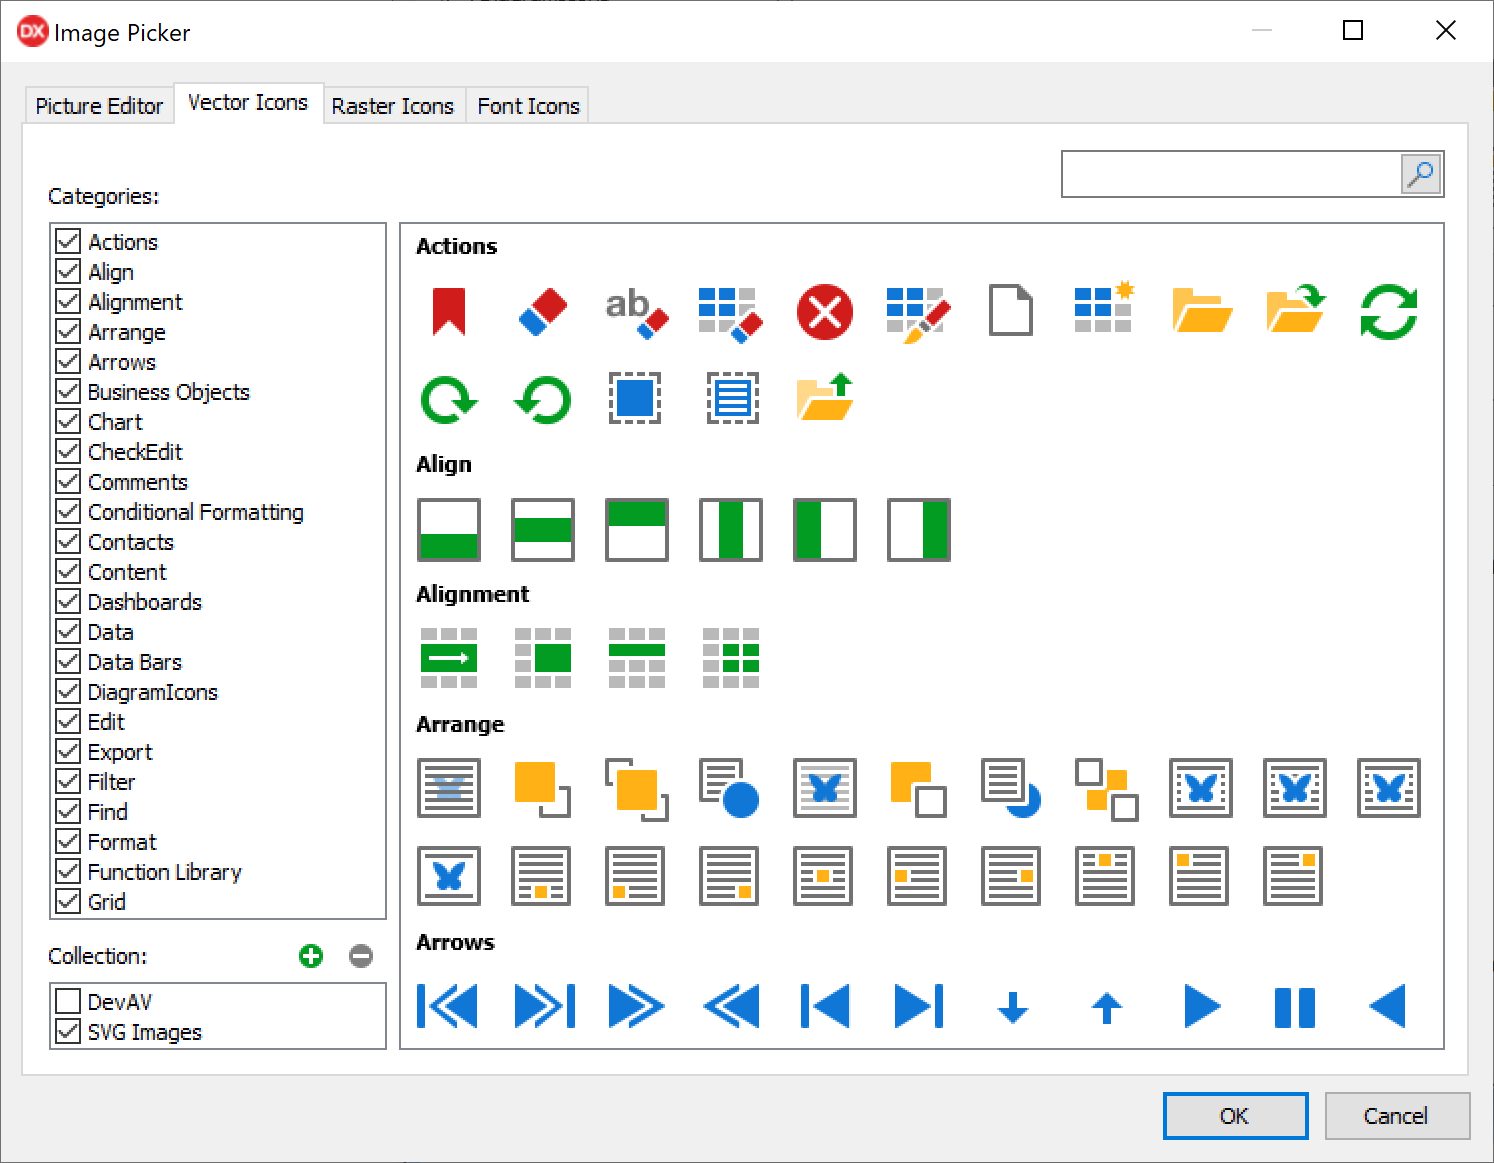Click the green add collection button
Viewport: 1494px width, 1163px height.
coord(311,957)
